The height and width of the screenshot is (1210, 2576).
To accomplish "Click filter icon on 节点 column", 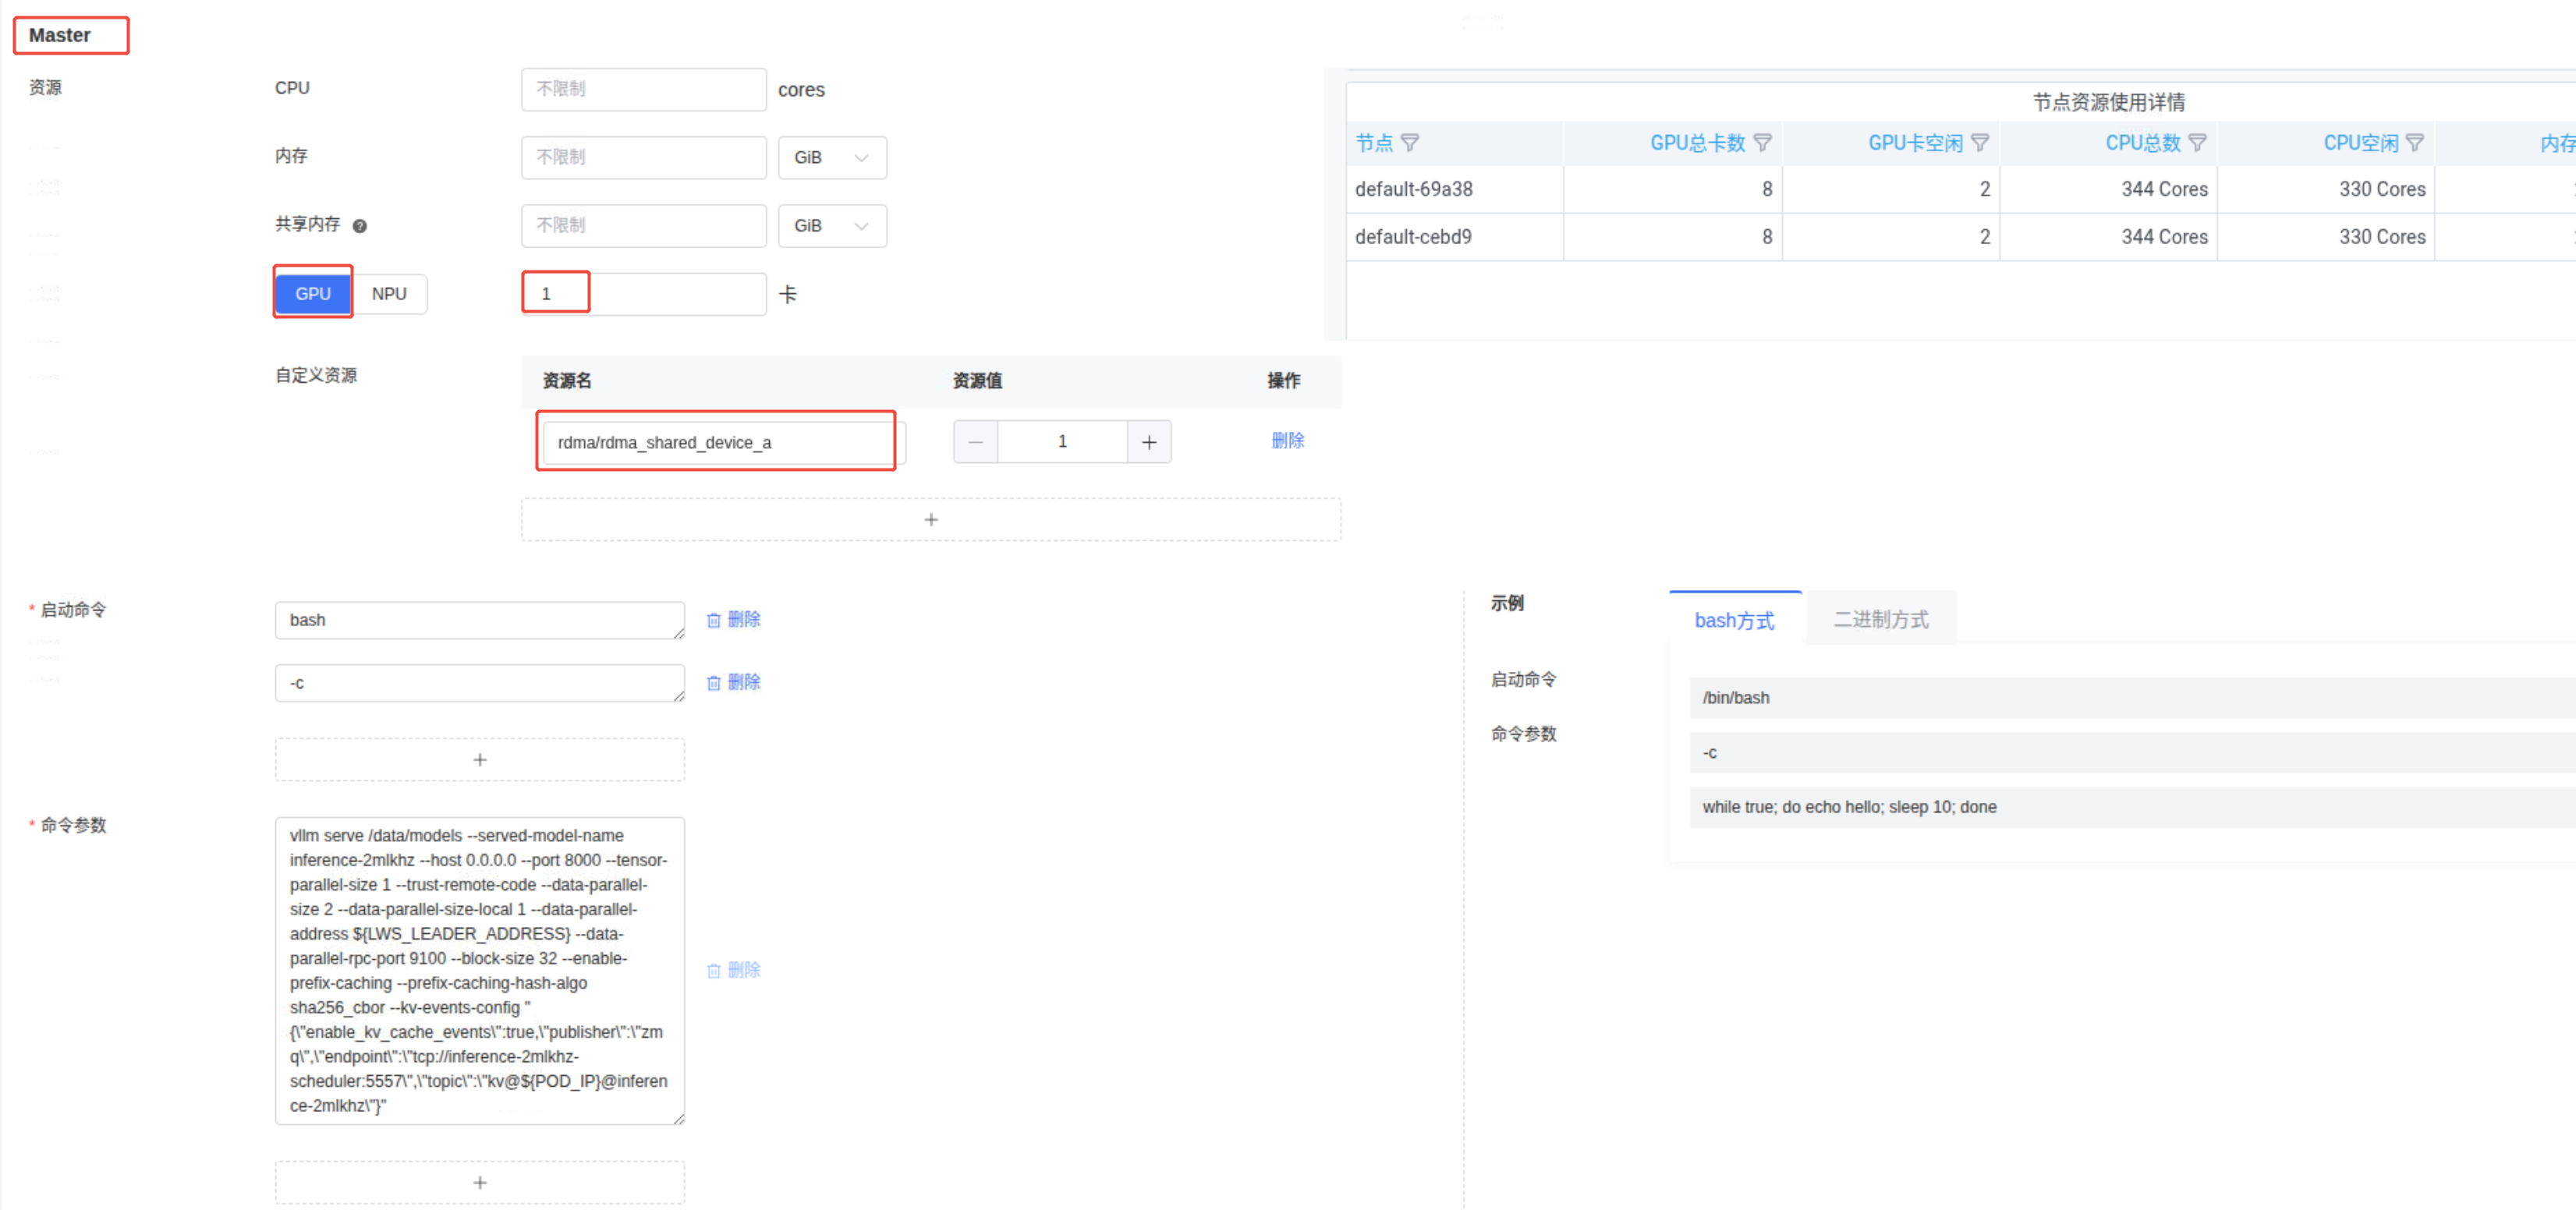I will (1410, 143).
